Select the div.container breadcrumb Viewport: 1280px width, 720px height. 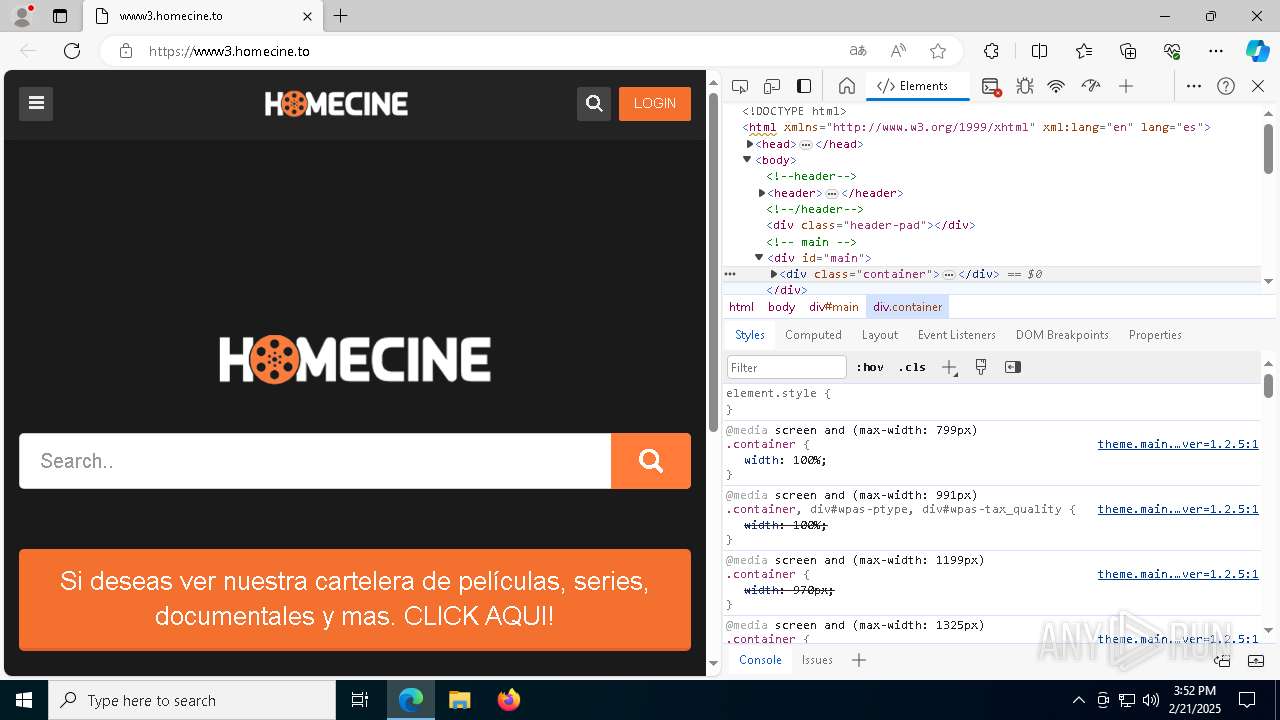tap(908, 307)
